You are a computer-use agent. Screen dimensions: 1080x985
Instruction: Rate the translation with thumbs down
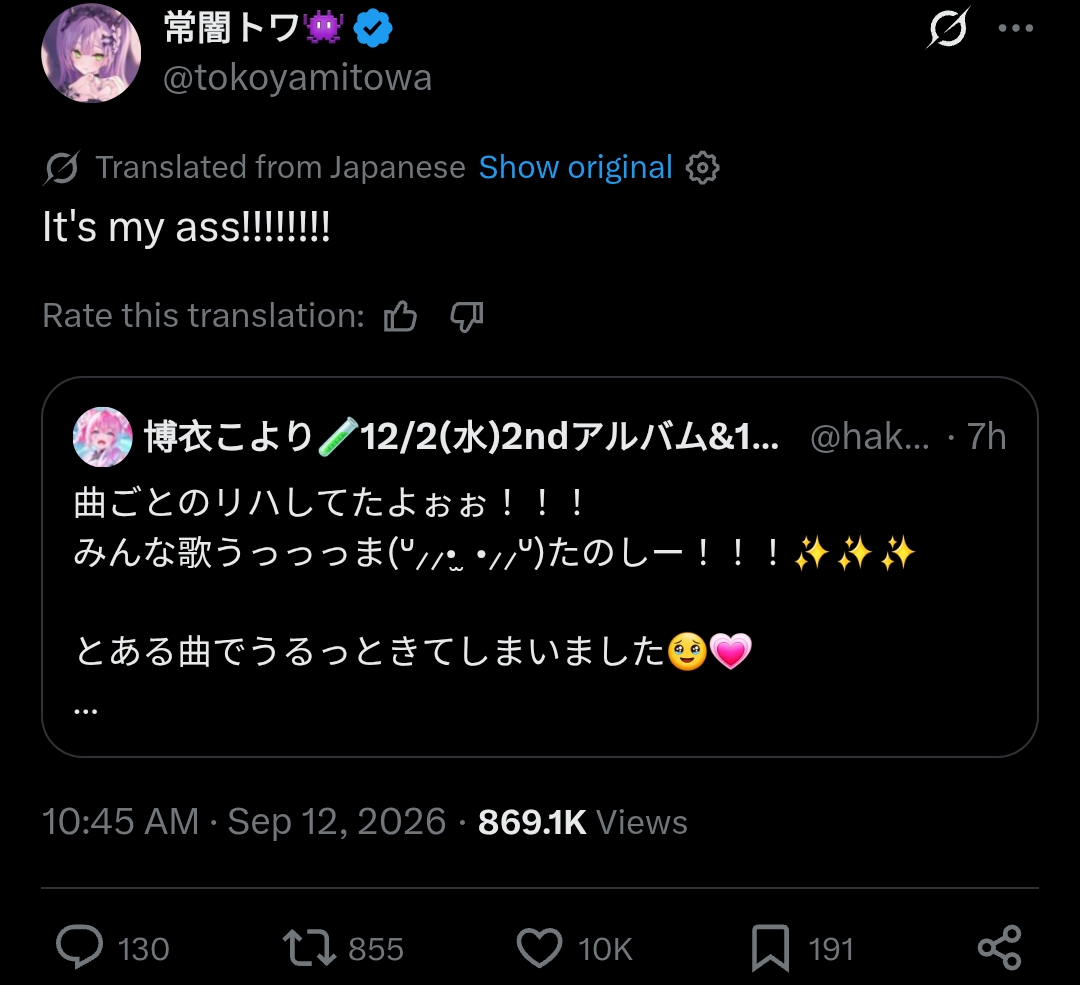[467, 316]
